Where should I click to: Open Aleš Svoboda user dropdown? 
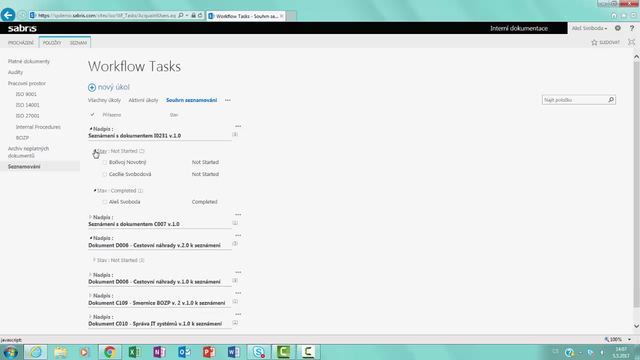[x=589, y=28]
